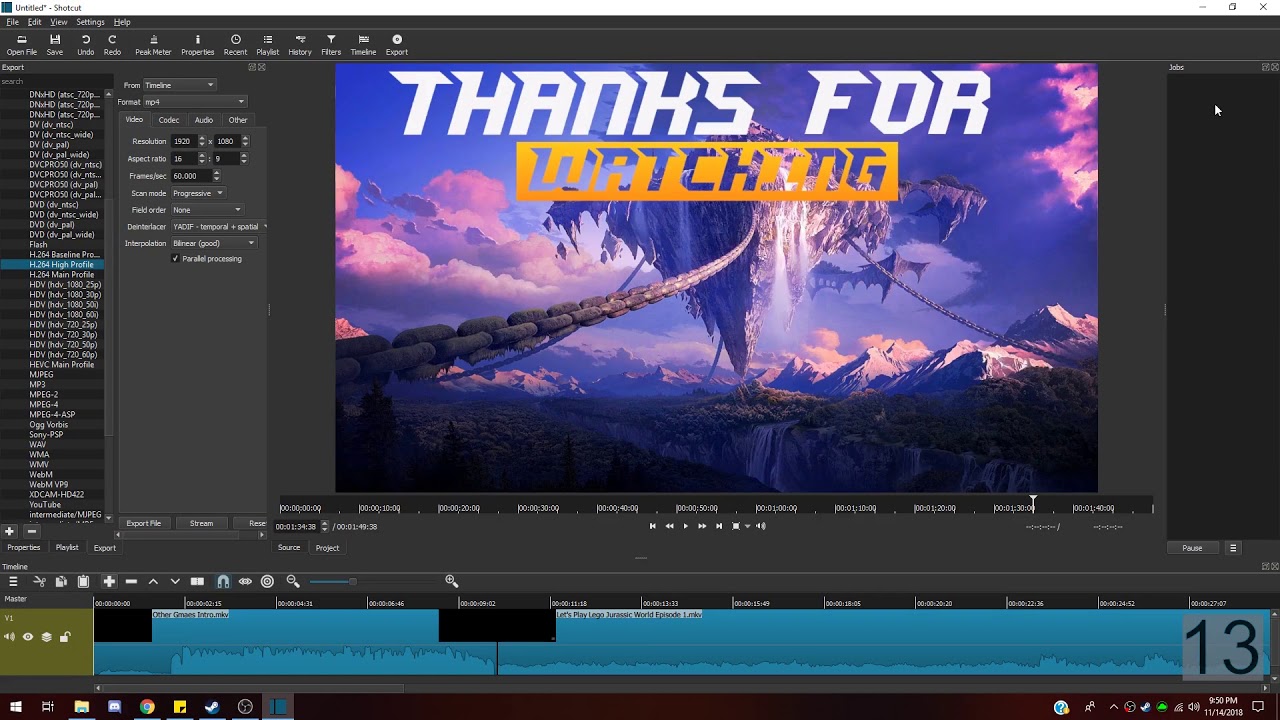
Task: Open the File menu
Action: [x=13, y=22]
